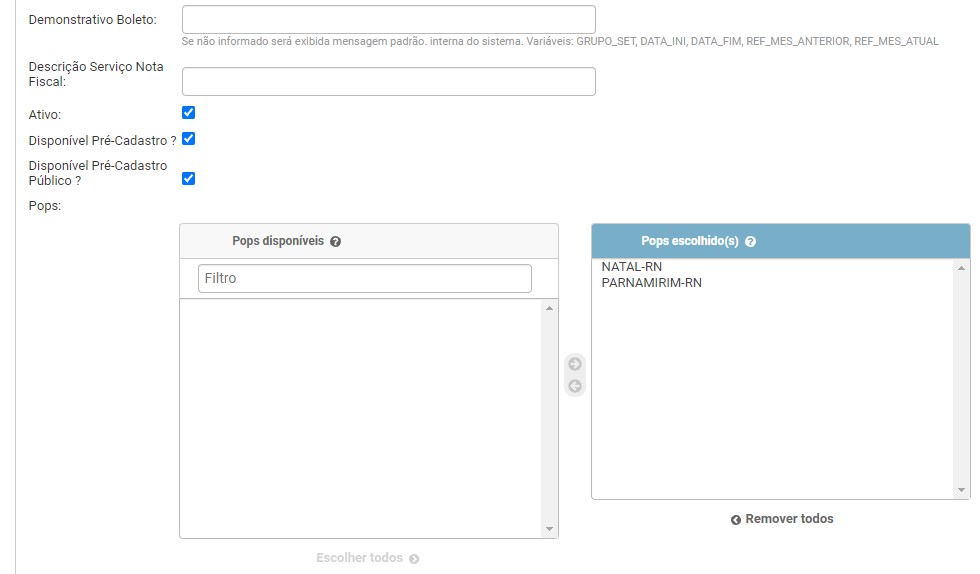The image size is (980, 574).
Task: Click the right arrow move icon
Action: pos(575,364)
